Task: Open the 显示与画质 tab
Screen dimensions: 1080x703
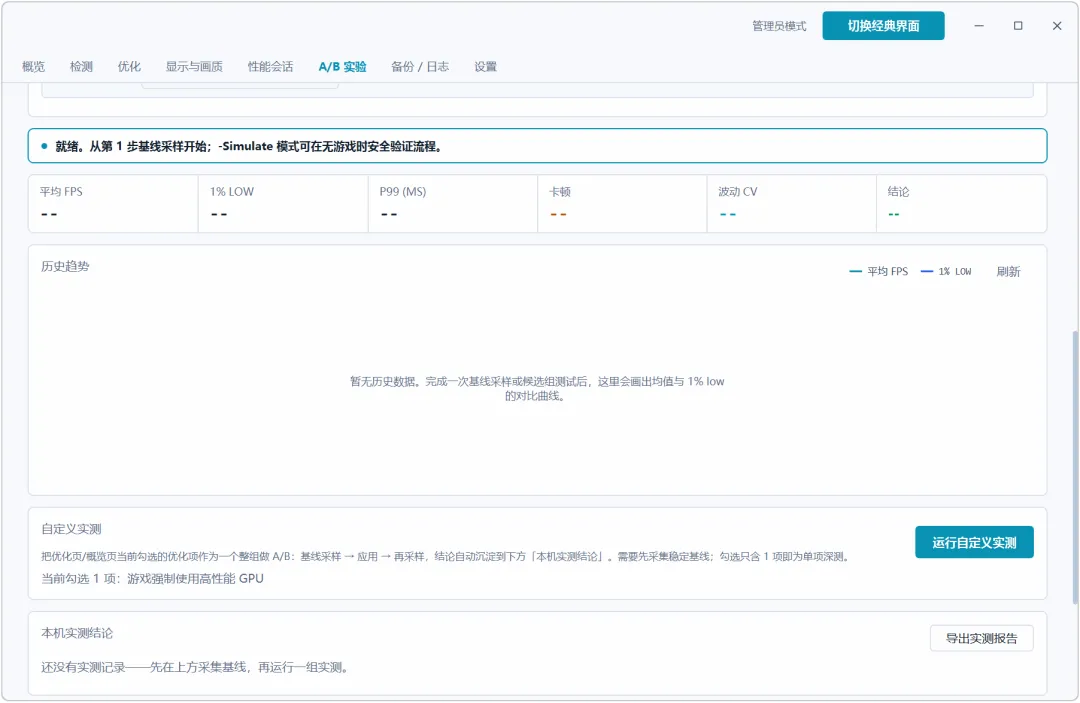Action: coord(194,67)
